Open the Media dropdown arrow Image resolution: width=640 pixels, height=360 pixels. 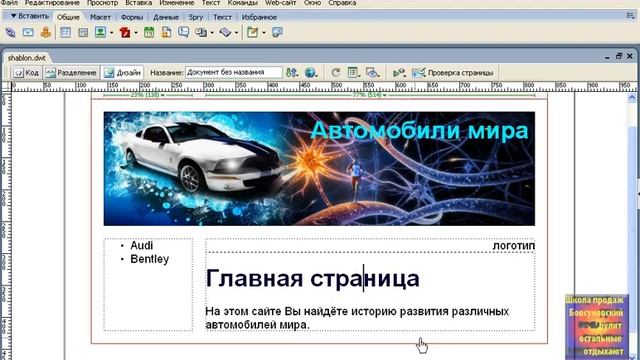coord(136,33)
